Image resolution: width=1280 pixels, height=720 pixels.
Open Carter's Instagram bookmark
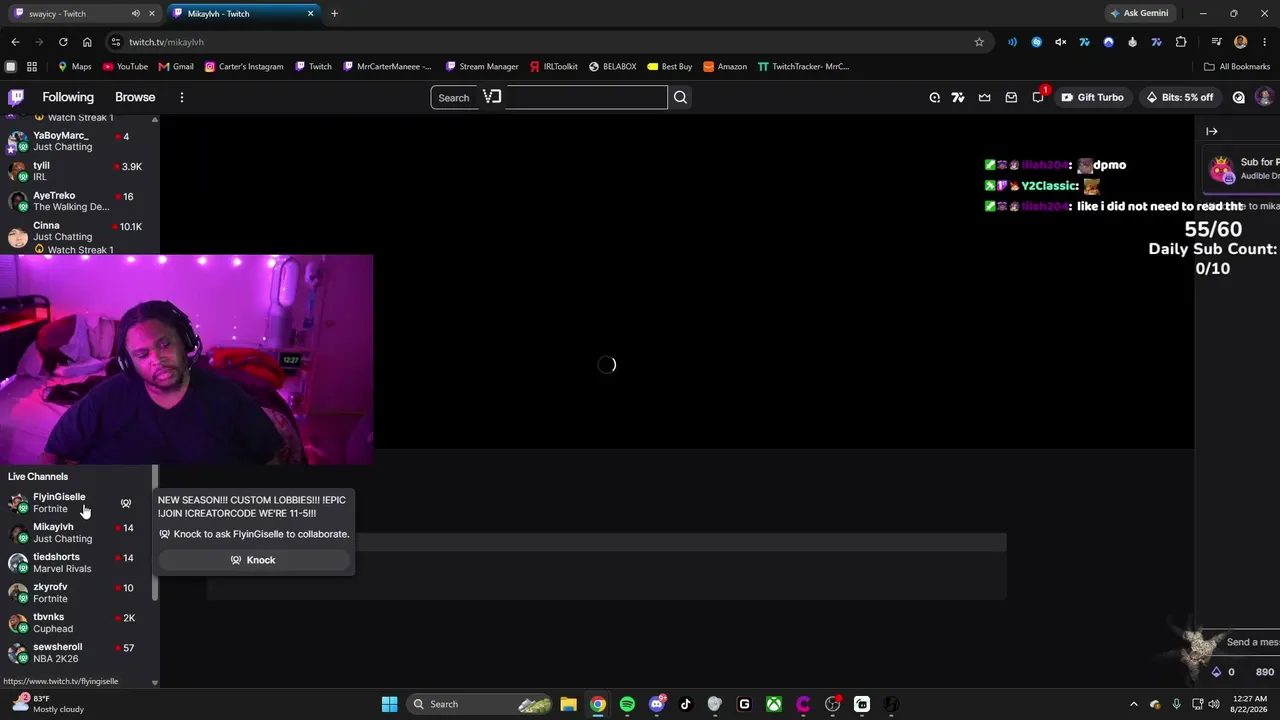click(x=244, y=67)
